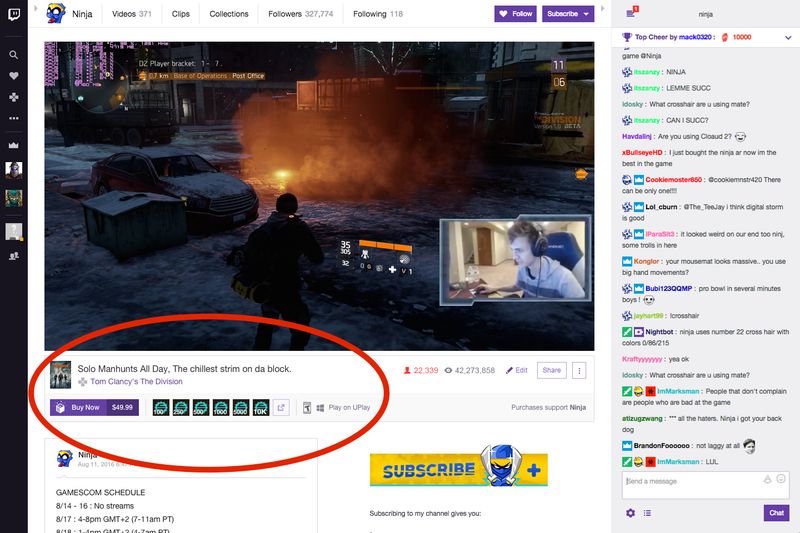Click the xBullseyeHD username in chat

click(642, 153)
